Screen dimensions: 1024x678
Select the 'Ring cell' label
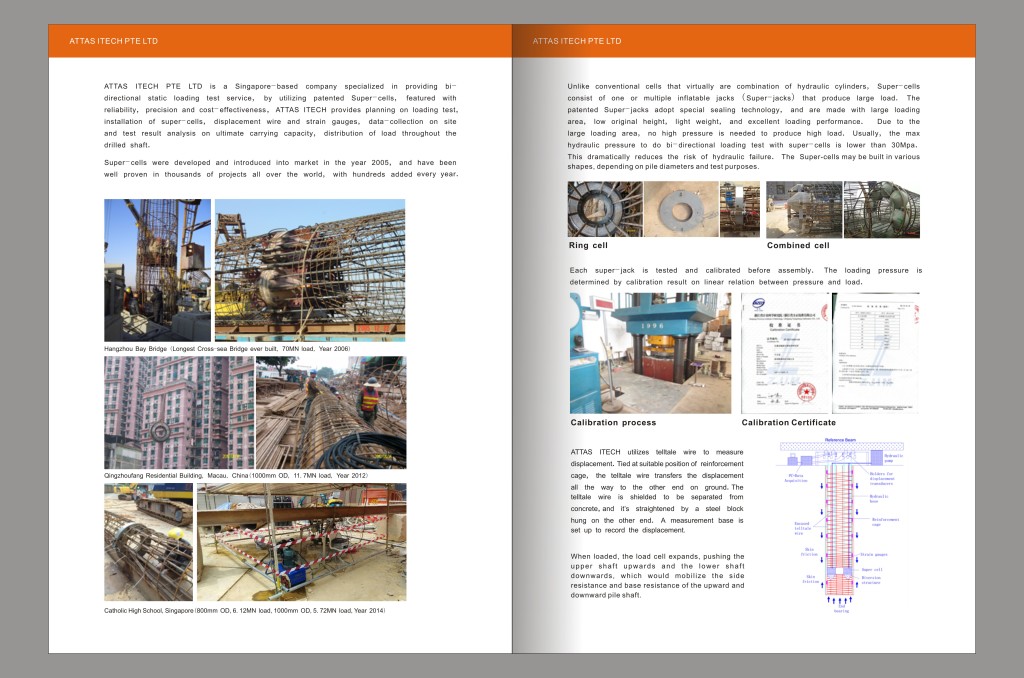(588, 246)
